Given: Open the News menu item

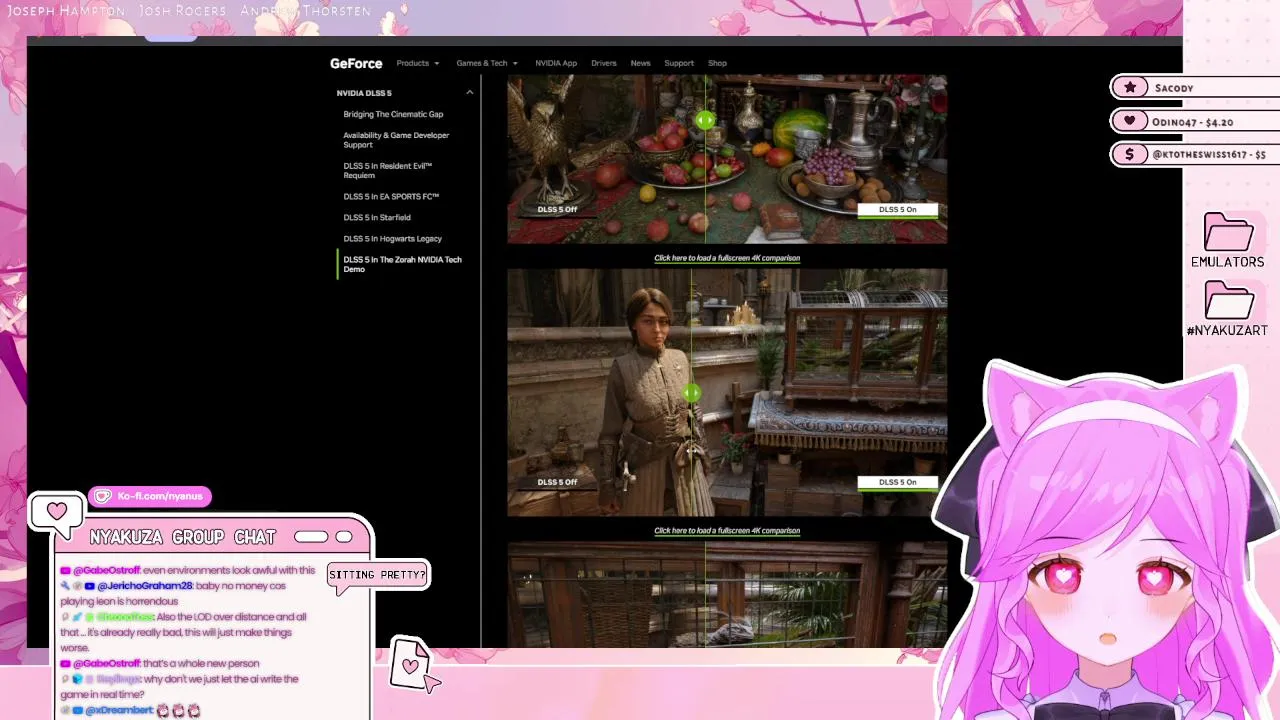Looking at the screenshot, I should click(641, 63).
